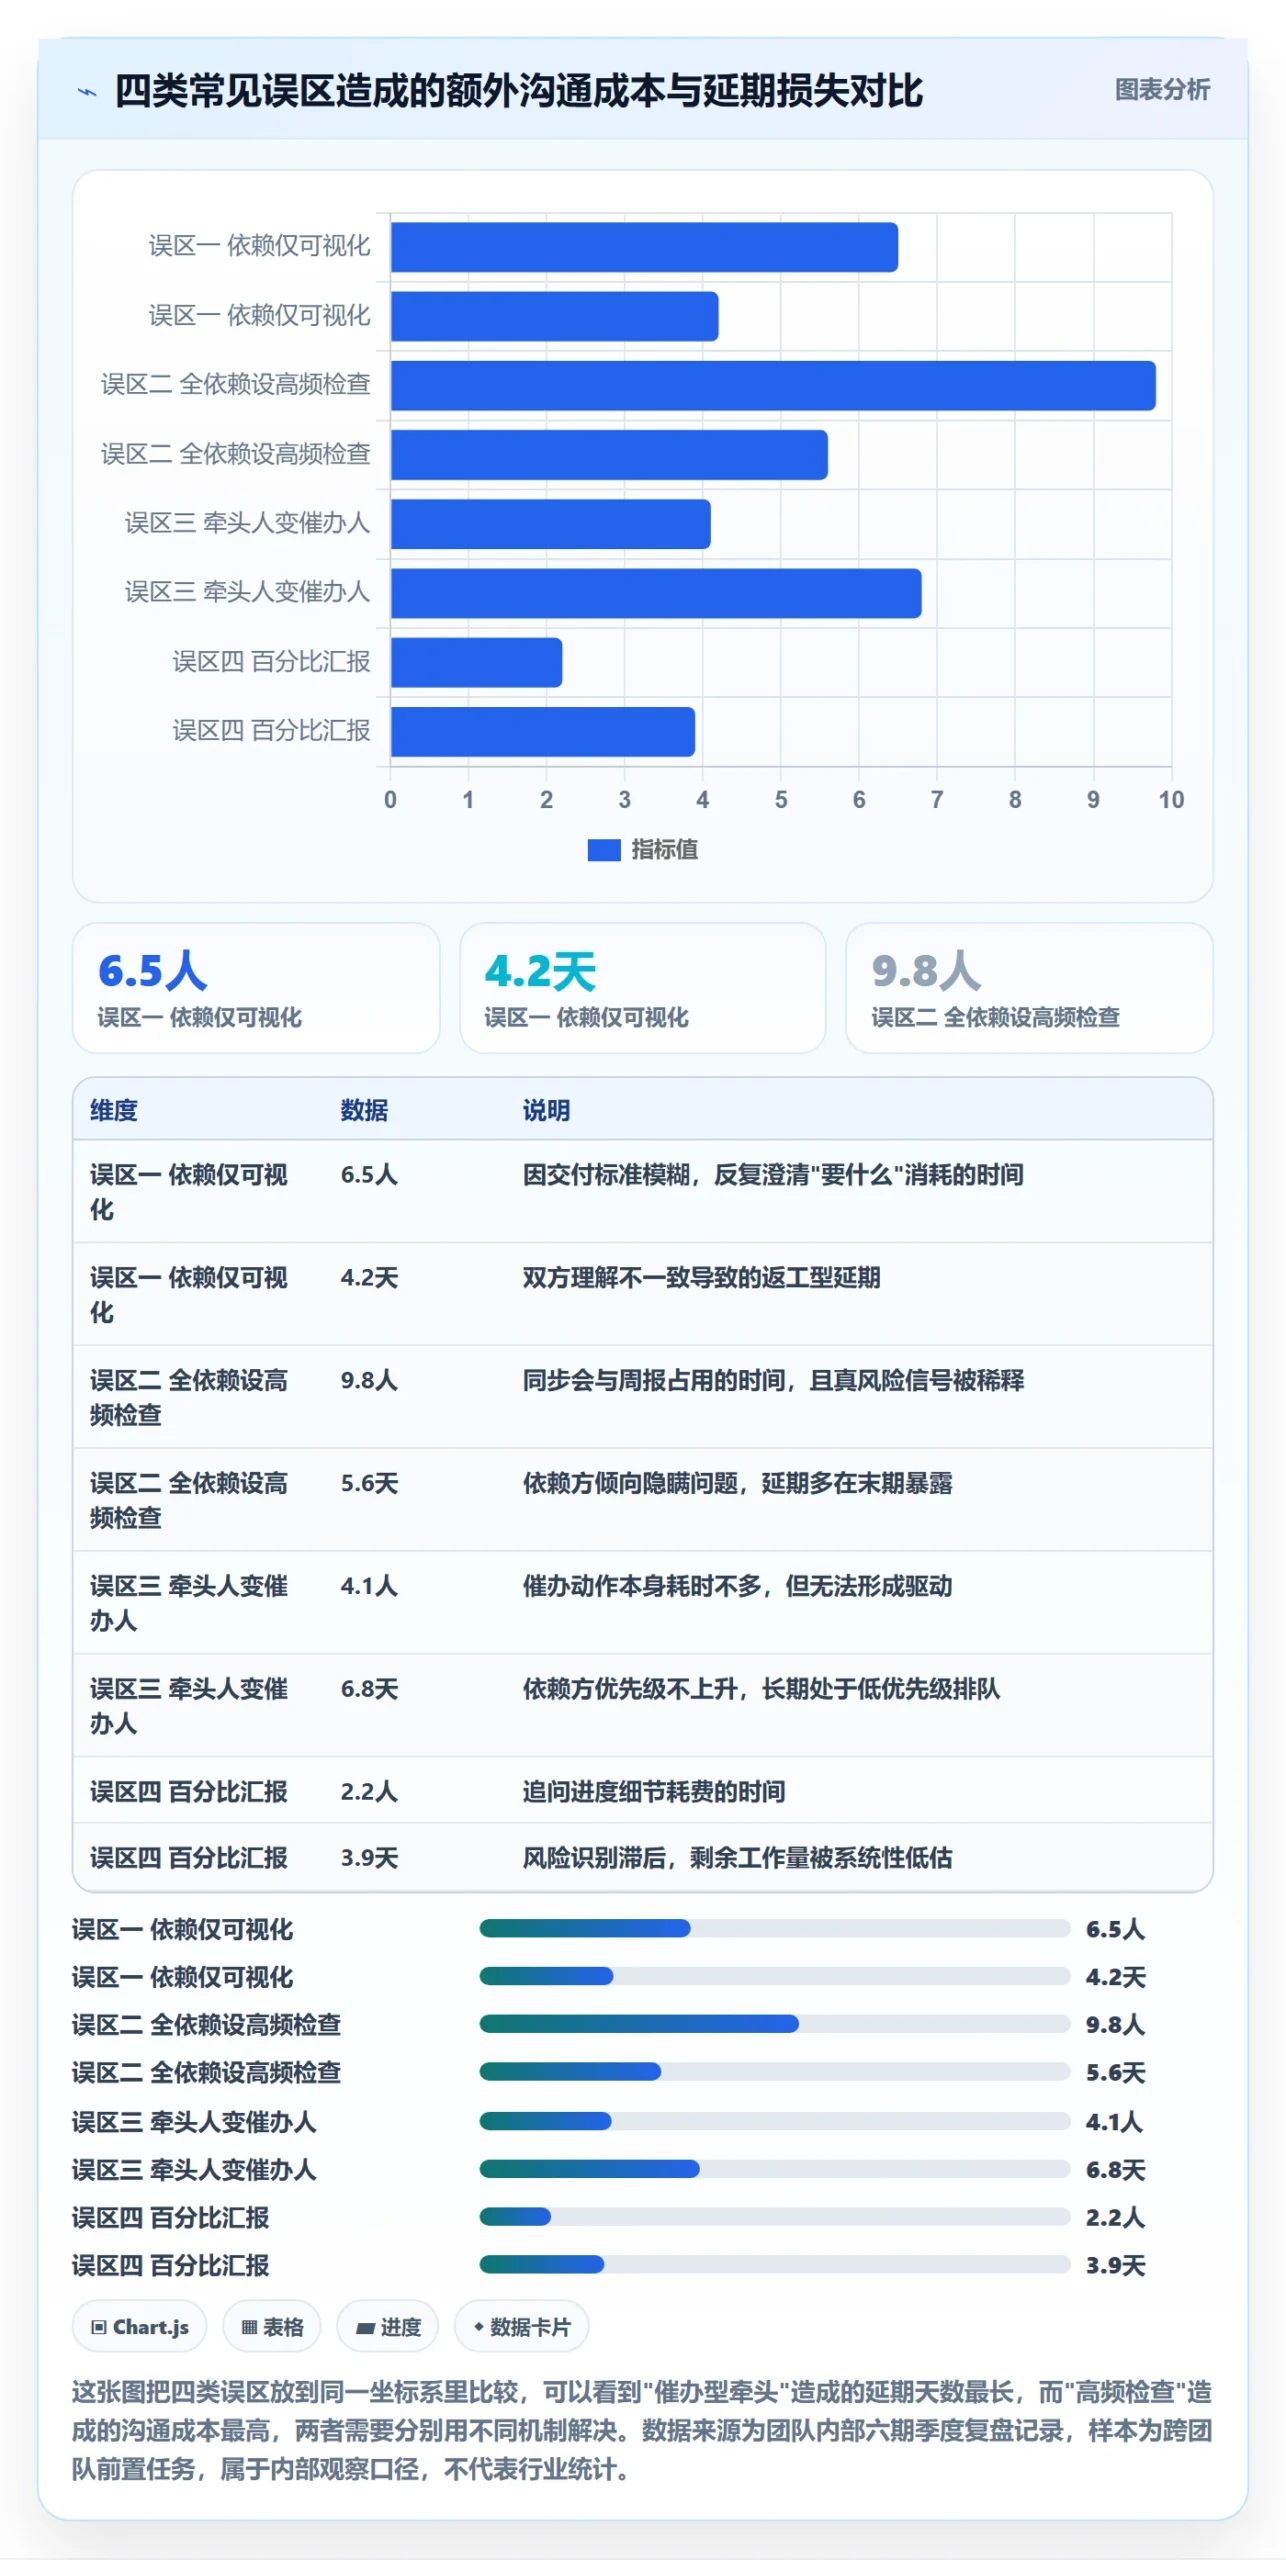Click table text 同步会与周报占用的时间，且真风险信号被稀释
Viewport: 1286px width, 2560px height.
pos(773,1381)
